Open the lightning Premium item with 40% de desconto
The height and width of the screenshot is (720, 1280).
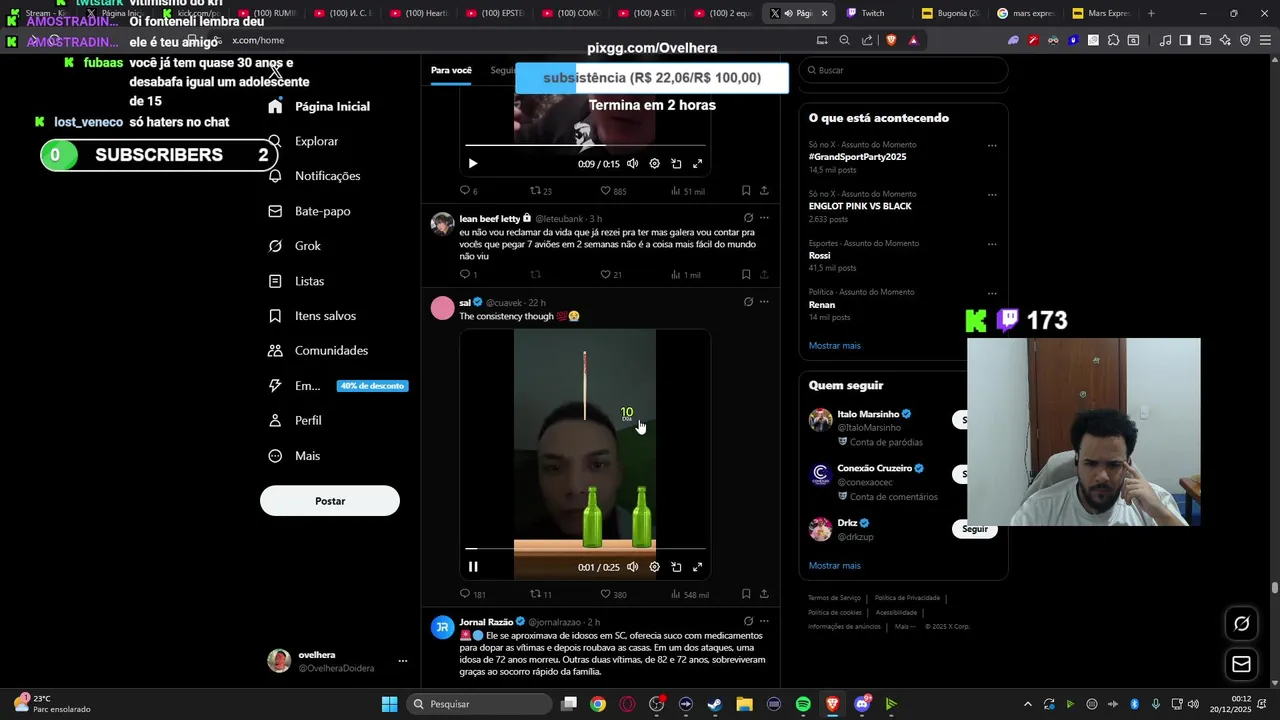point(337,386)
